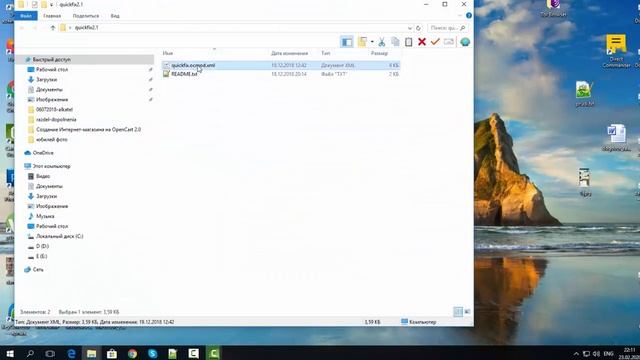Open Локальный диск (C:)
Viewport: 640px width, 360px height.
click(59, 236)
